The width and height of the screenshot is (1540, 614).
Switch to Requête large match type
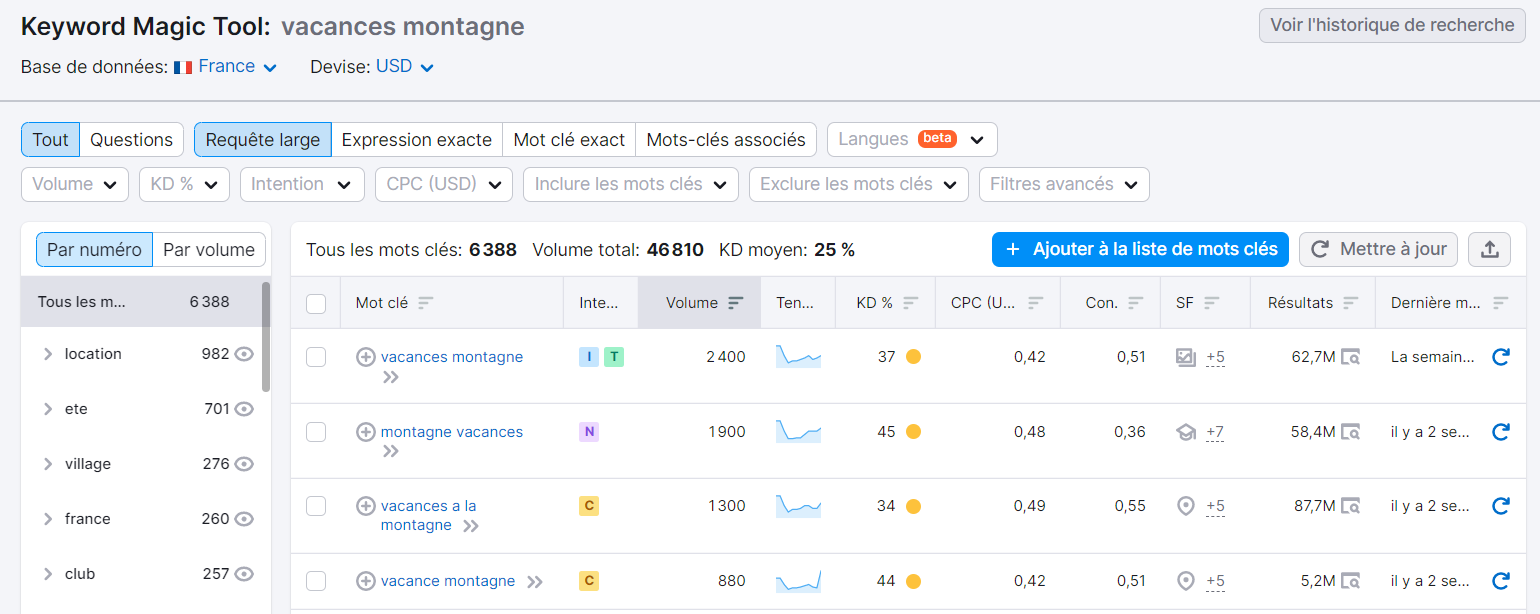[263, 140]
